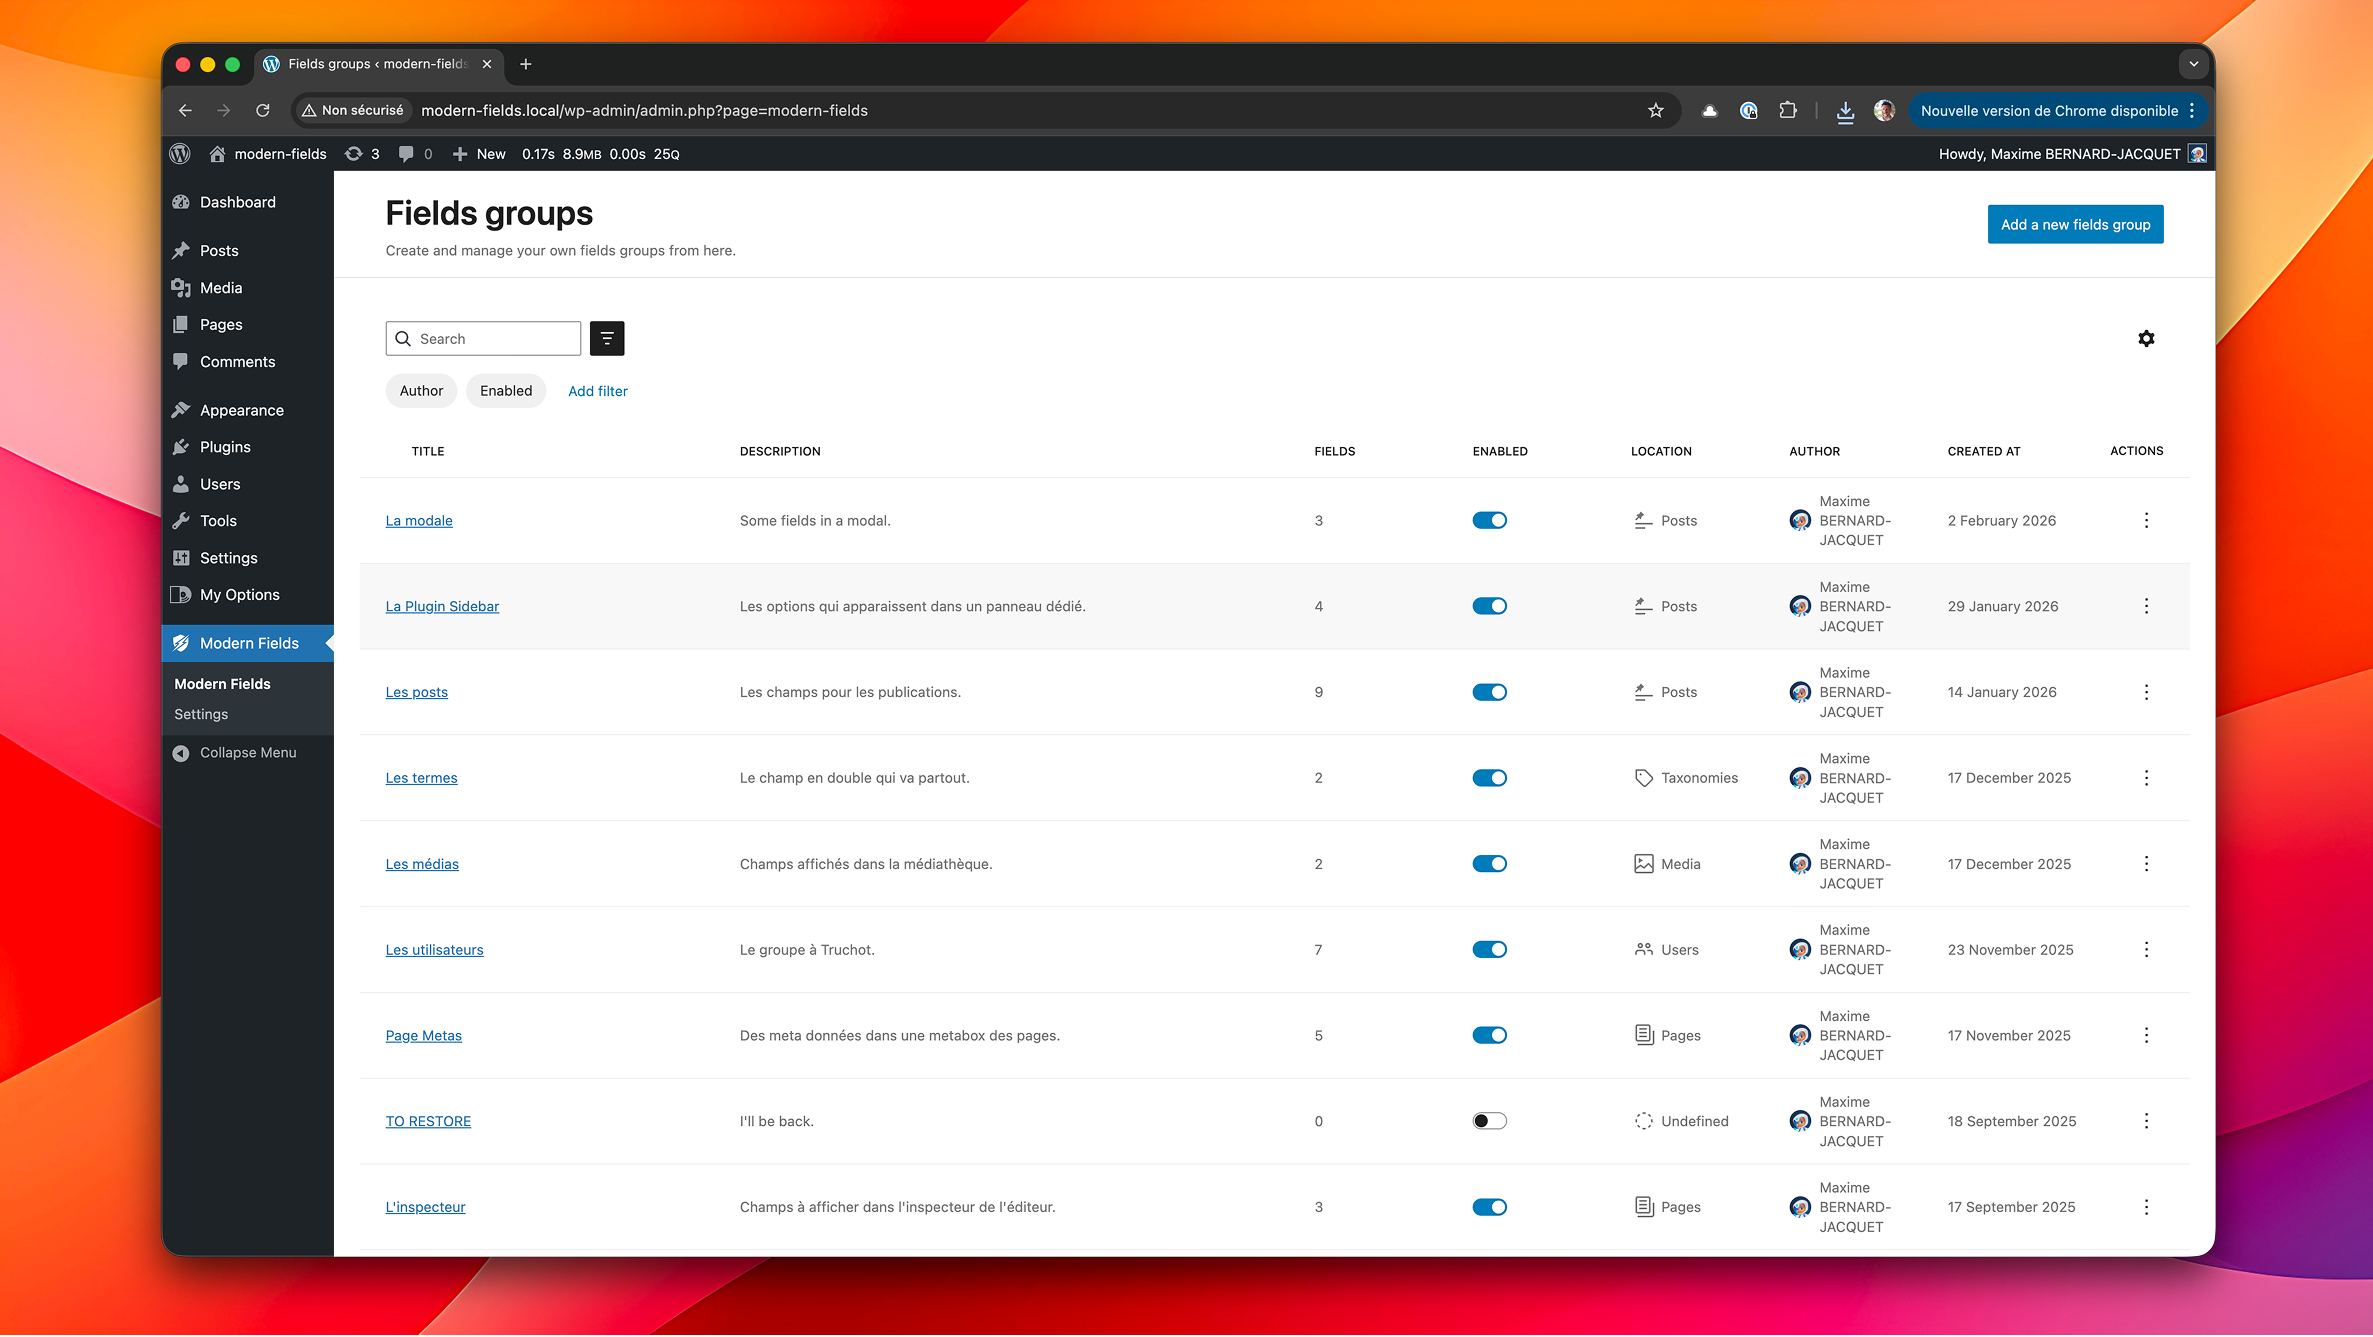Screen dimensions: 2373x1337
Task: Click the Add a new fields group button
Action: coord(2075,224)
